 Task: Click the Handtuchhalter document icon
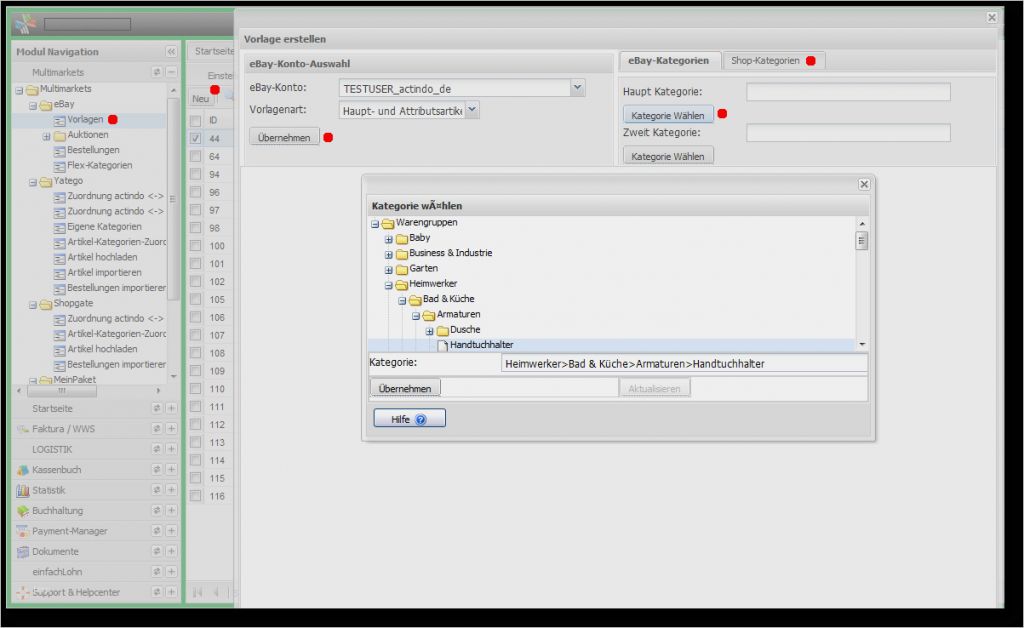442,345
